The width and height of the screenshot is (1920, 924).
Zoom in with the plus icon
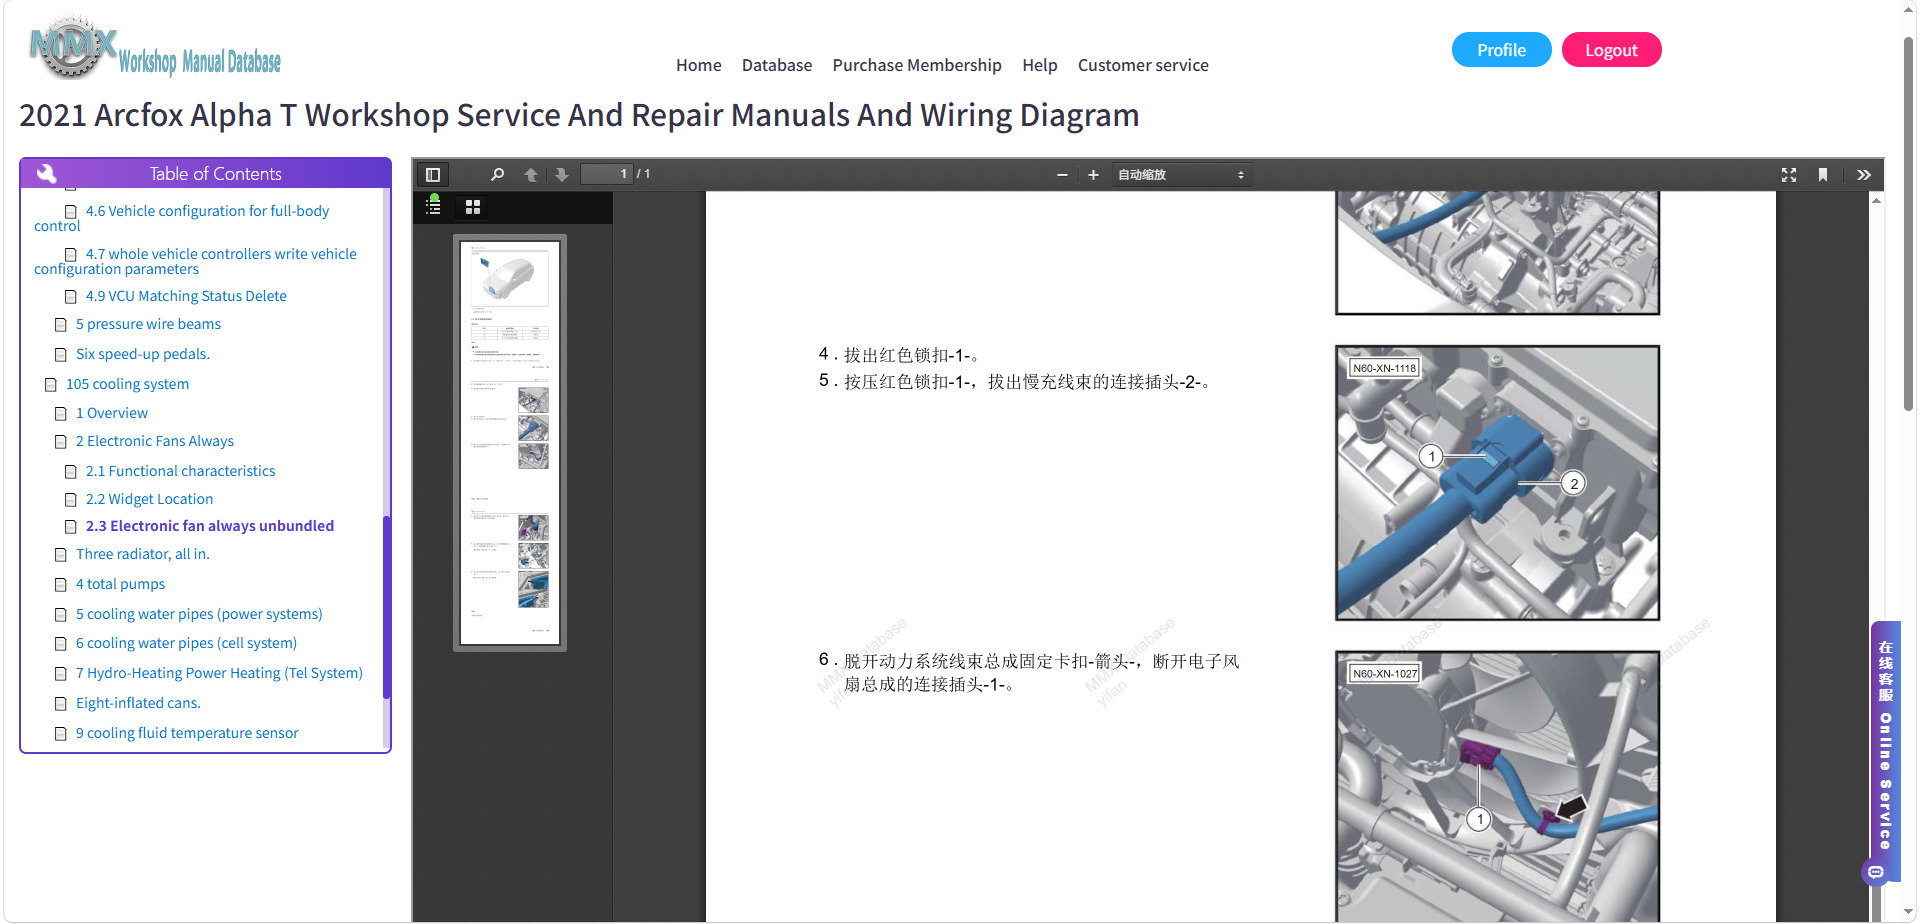1093,174
